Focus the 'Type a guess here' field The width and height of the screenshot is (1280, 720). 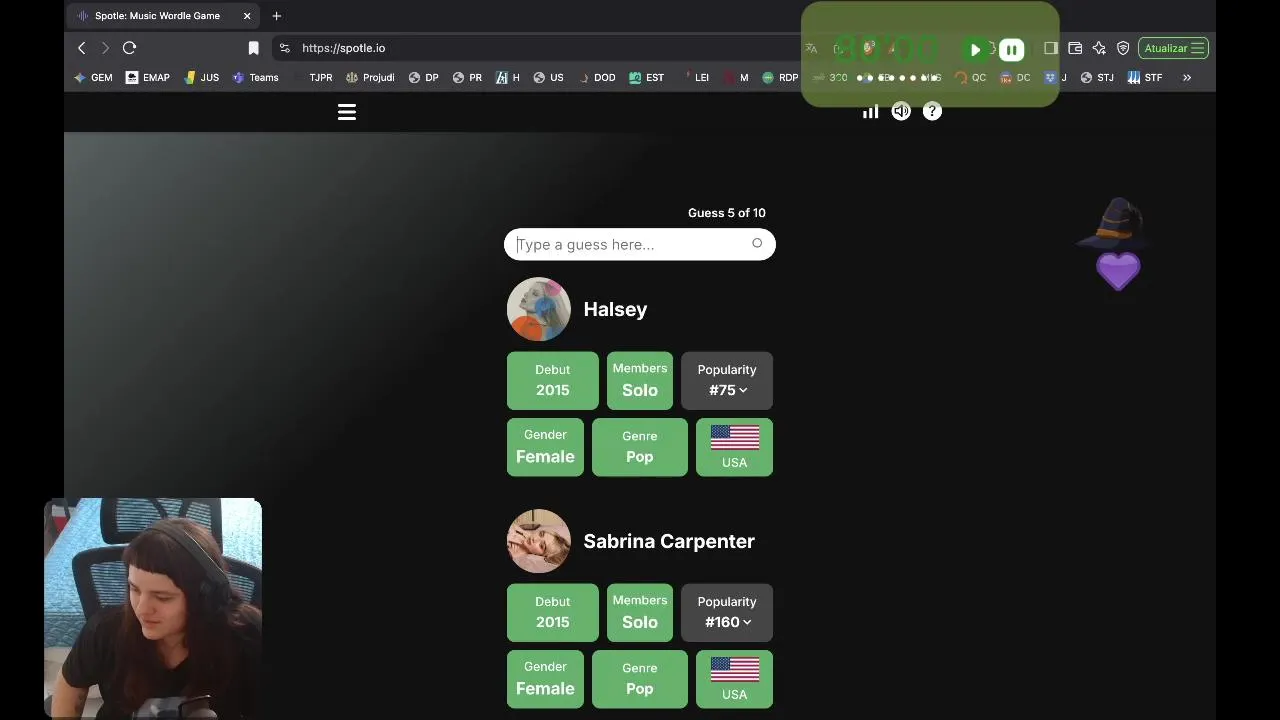[640, 244]
